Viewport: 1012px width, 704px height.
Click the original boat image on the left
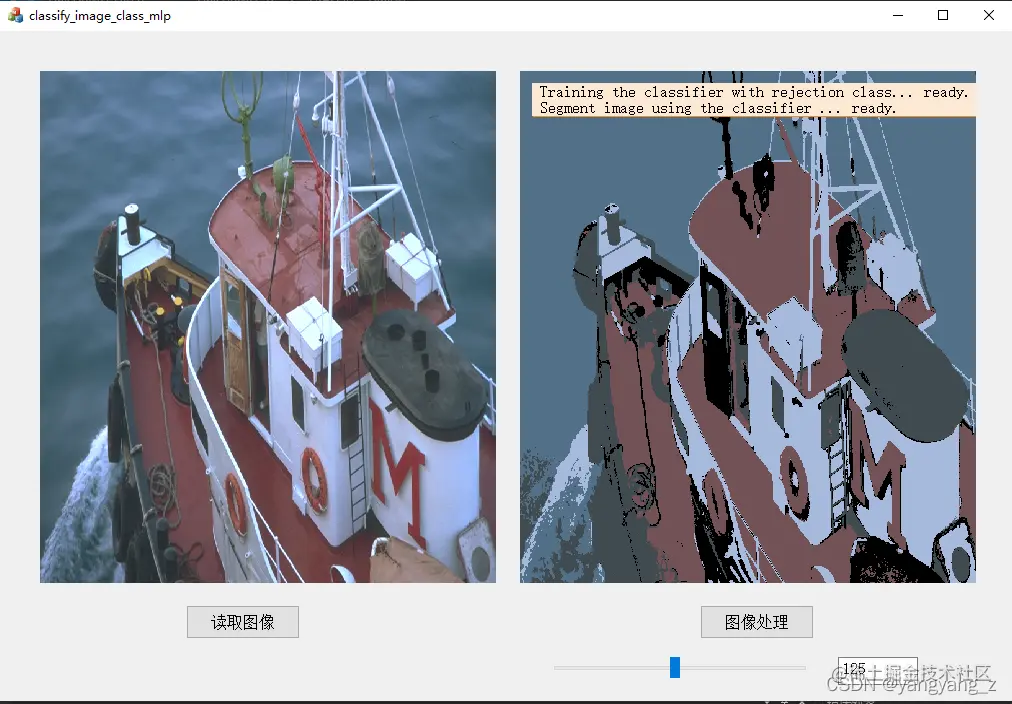coord(268,327)
